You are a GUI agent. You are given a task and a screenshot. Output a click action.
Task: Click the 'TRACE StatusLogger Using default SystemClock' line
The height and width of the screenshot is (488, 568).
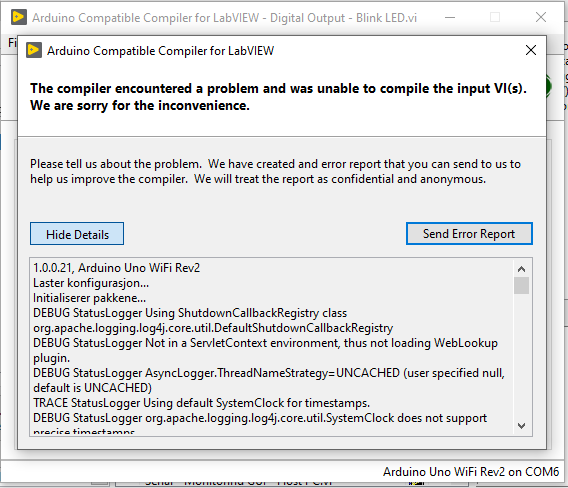(201, 403)
